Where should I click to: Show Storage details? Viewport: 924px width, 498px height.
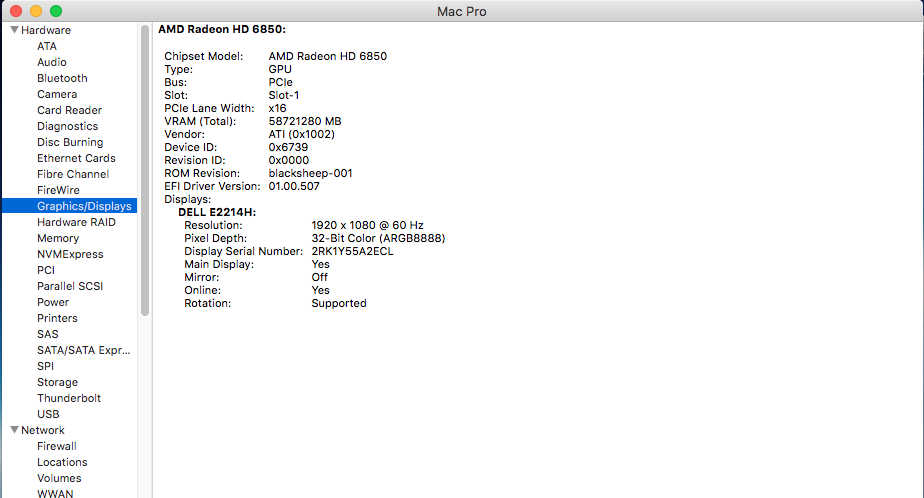point(57,382)
